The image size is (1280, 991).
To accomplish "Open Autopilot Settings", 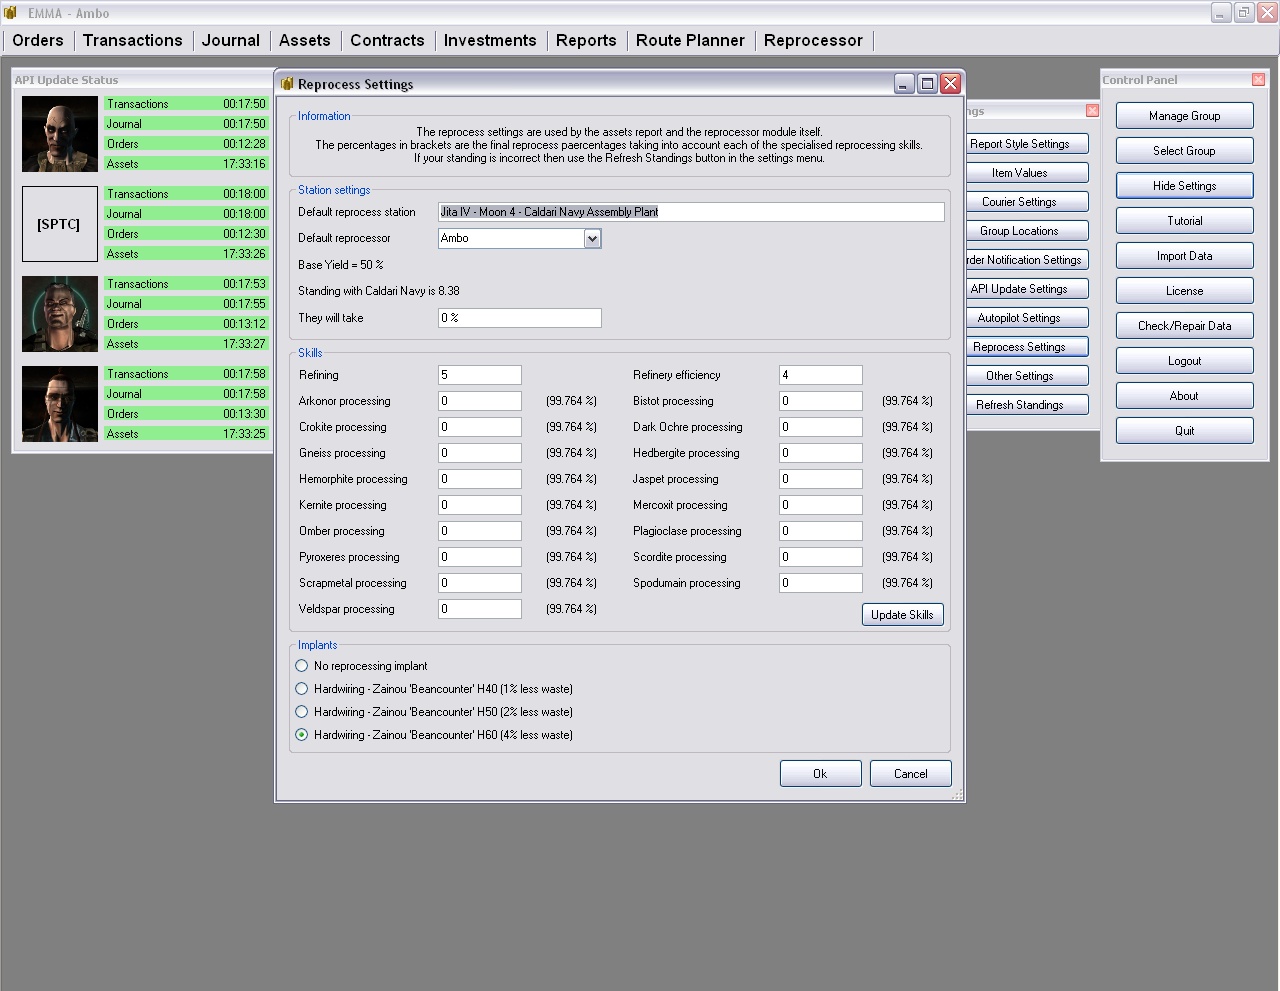I will 1026,318.
